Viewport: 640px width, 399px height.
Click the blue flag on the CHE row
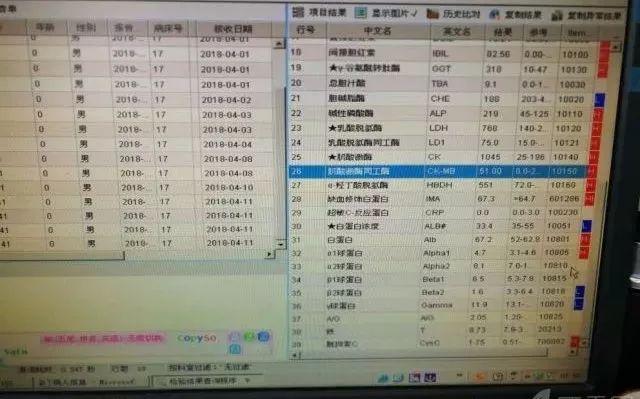pos(599,99)
